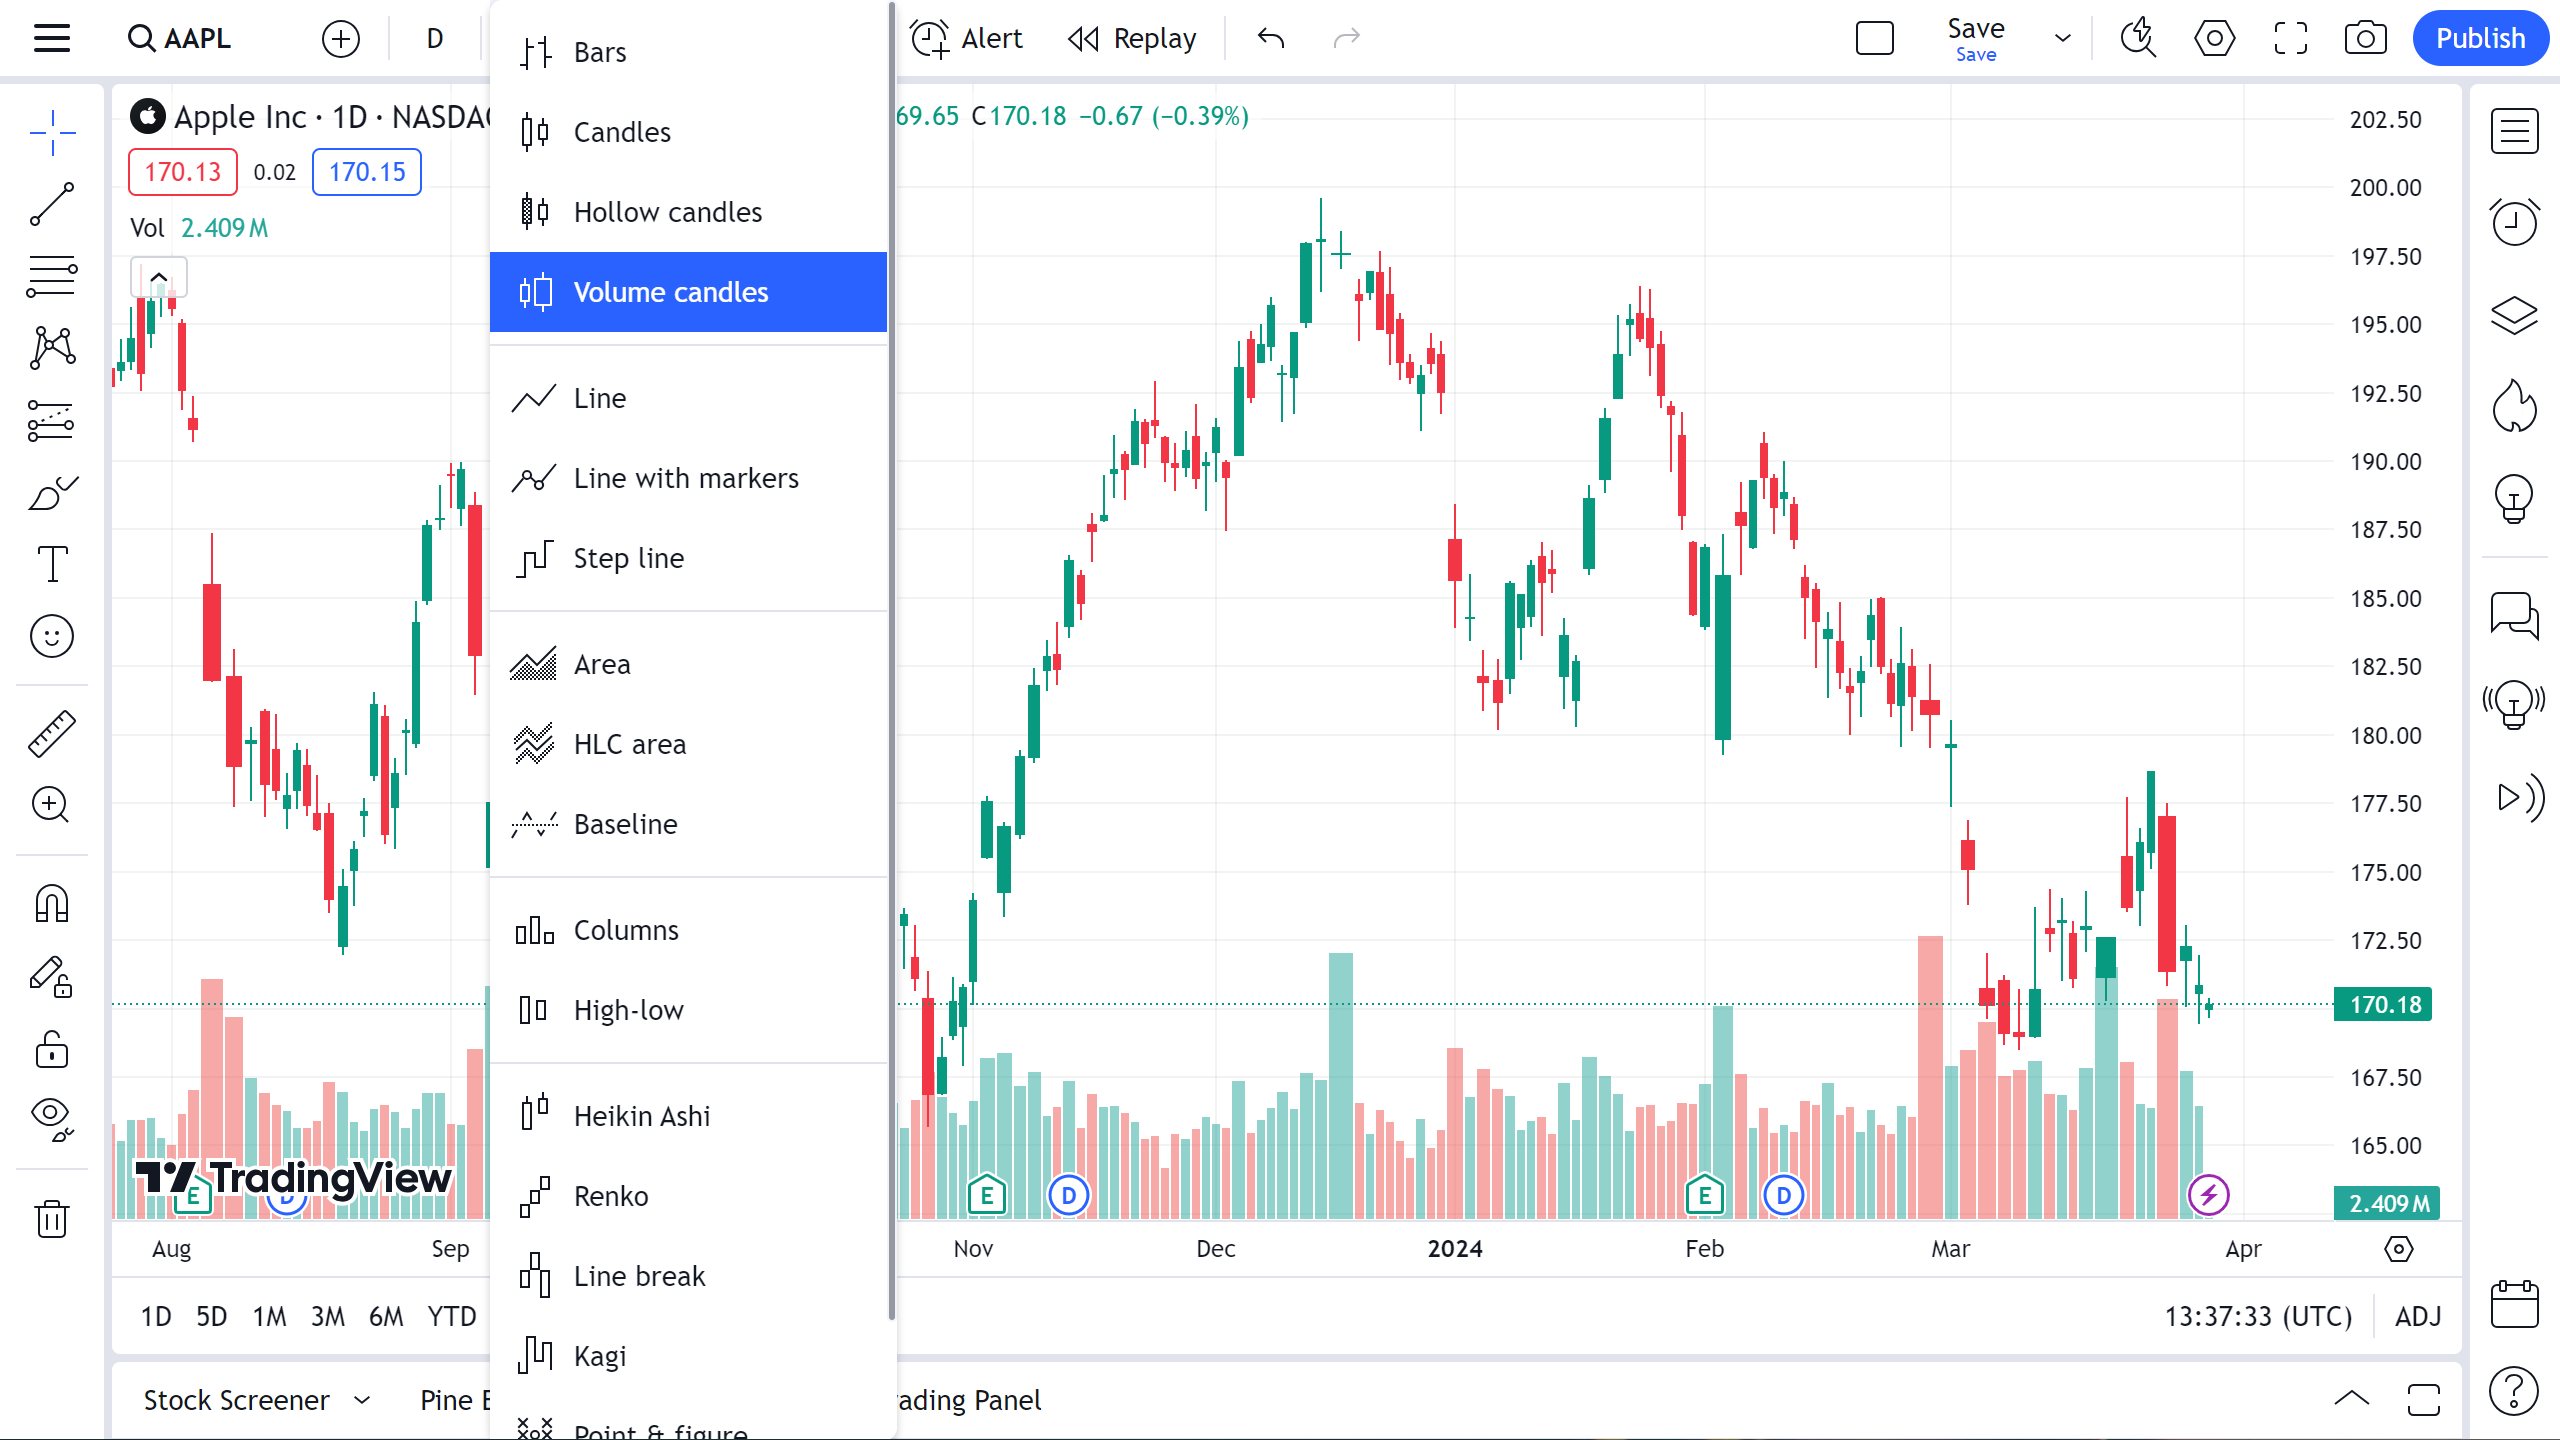Open Stock Screener dropdown chevron
This screenshot has width=2560, height=1440.
coord(363,1400)
